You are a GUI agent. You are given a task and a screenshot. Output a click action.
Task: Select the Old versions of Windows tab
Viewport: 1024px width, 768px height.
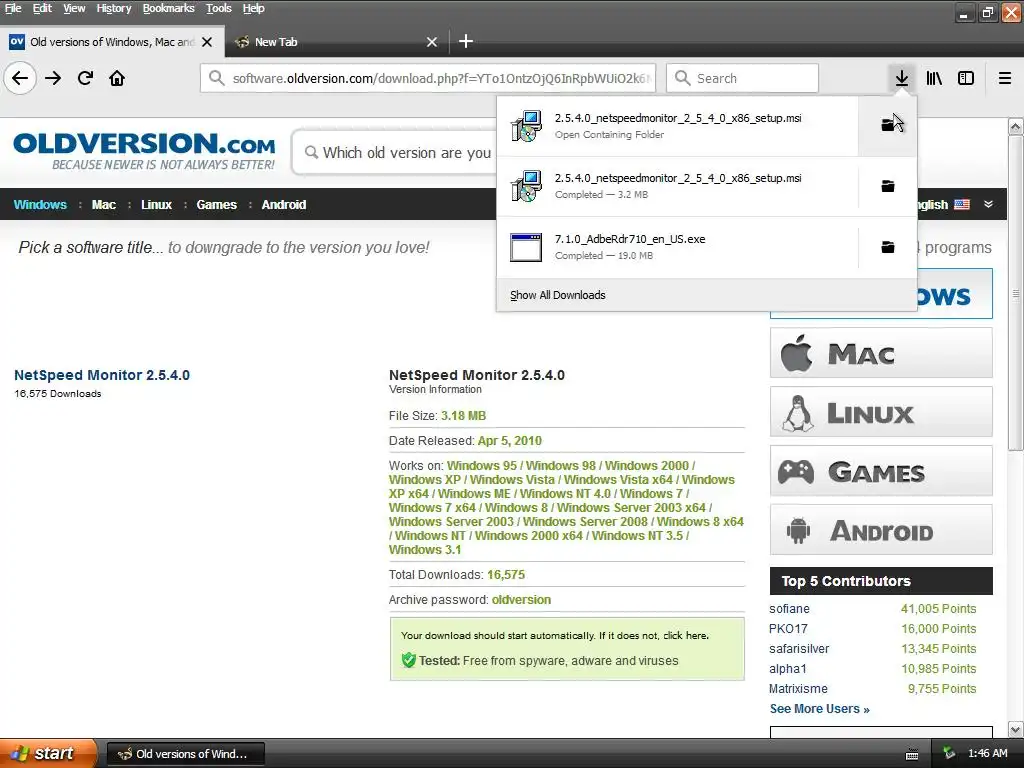(112, 42)
